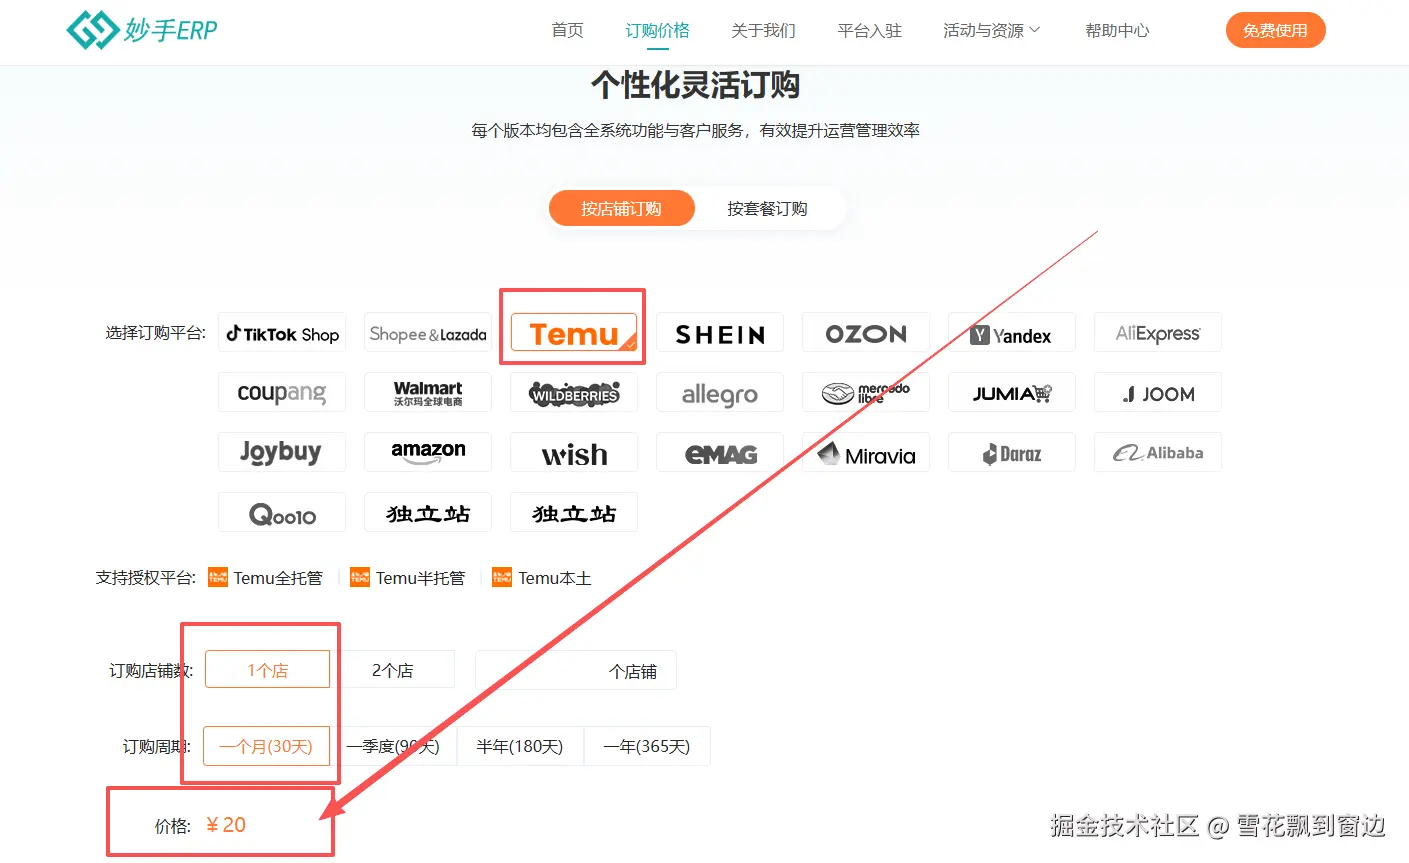Select the amazon platform tile
Screen dimensions: 1409x863
pos(428,453)
